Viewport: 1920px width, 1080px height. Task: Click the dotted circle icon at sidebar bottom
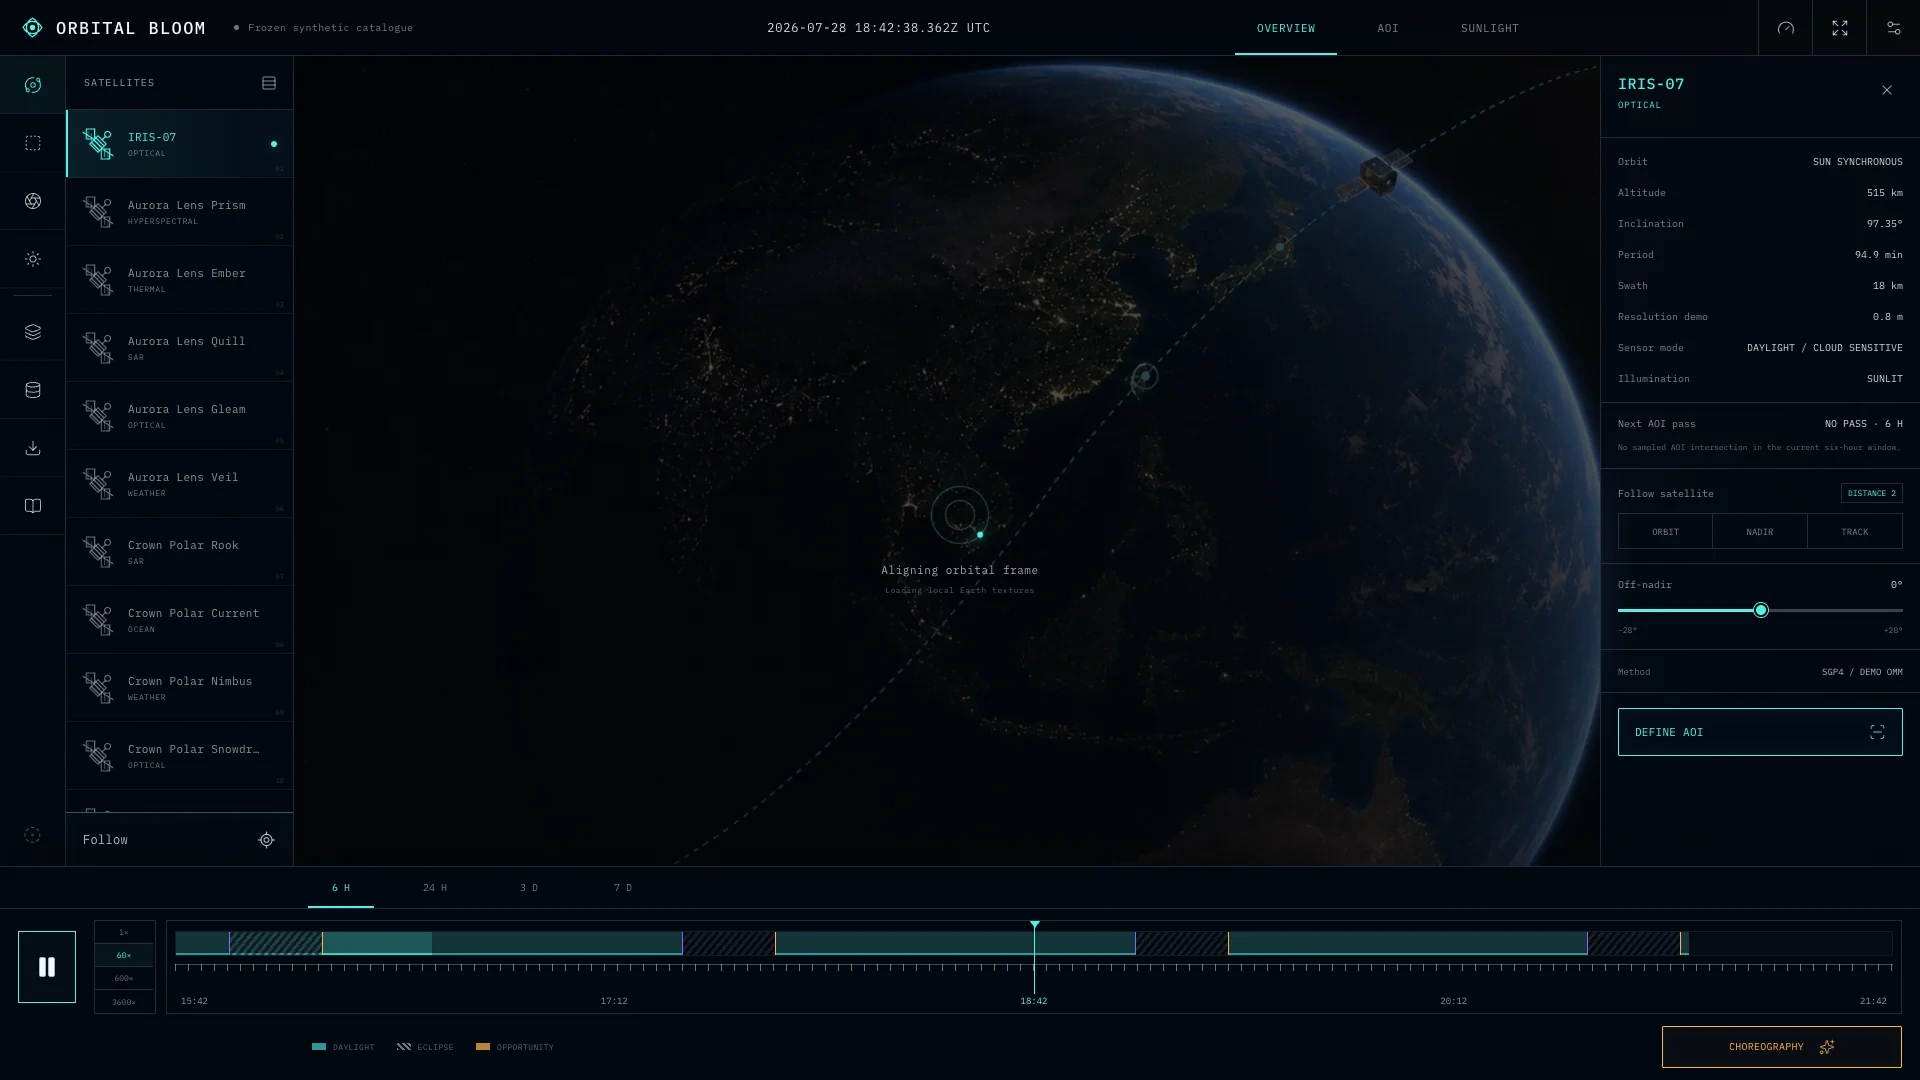click(x=33, y=835)
